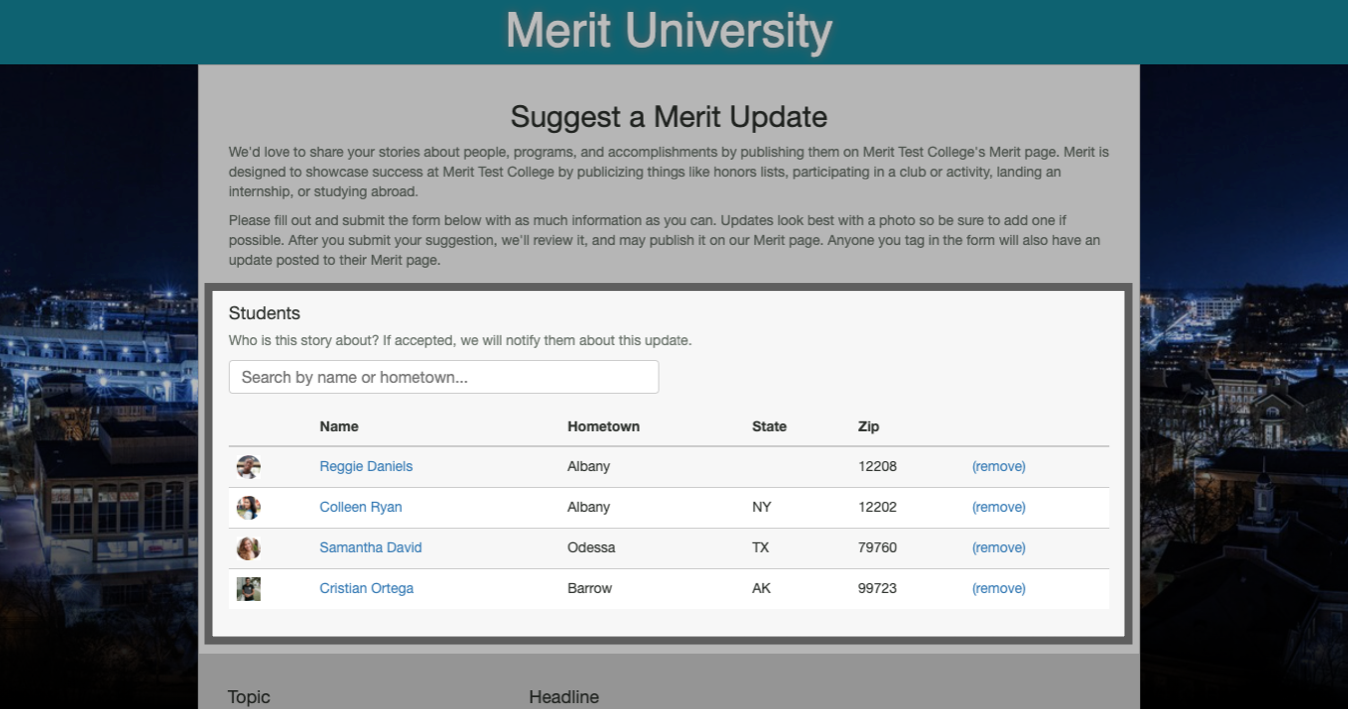Open the Cristian Ortega link
This screenshot has width=1348, height=709.
[x=367, y=589]
